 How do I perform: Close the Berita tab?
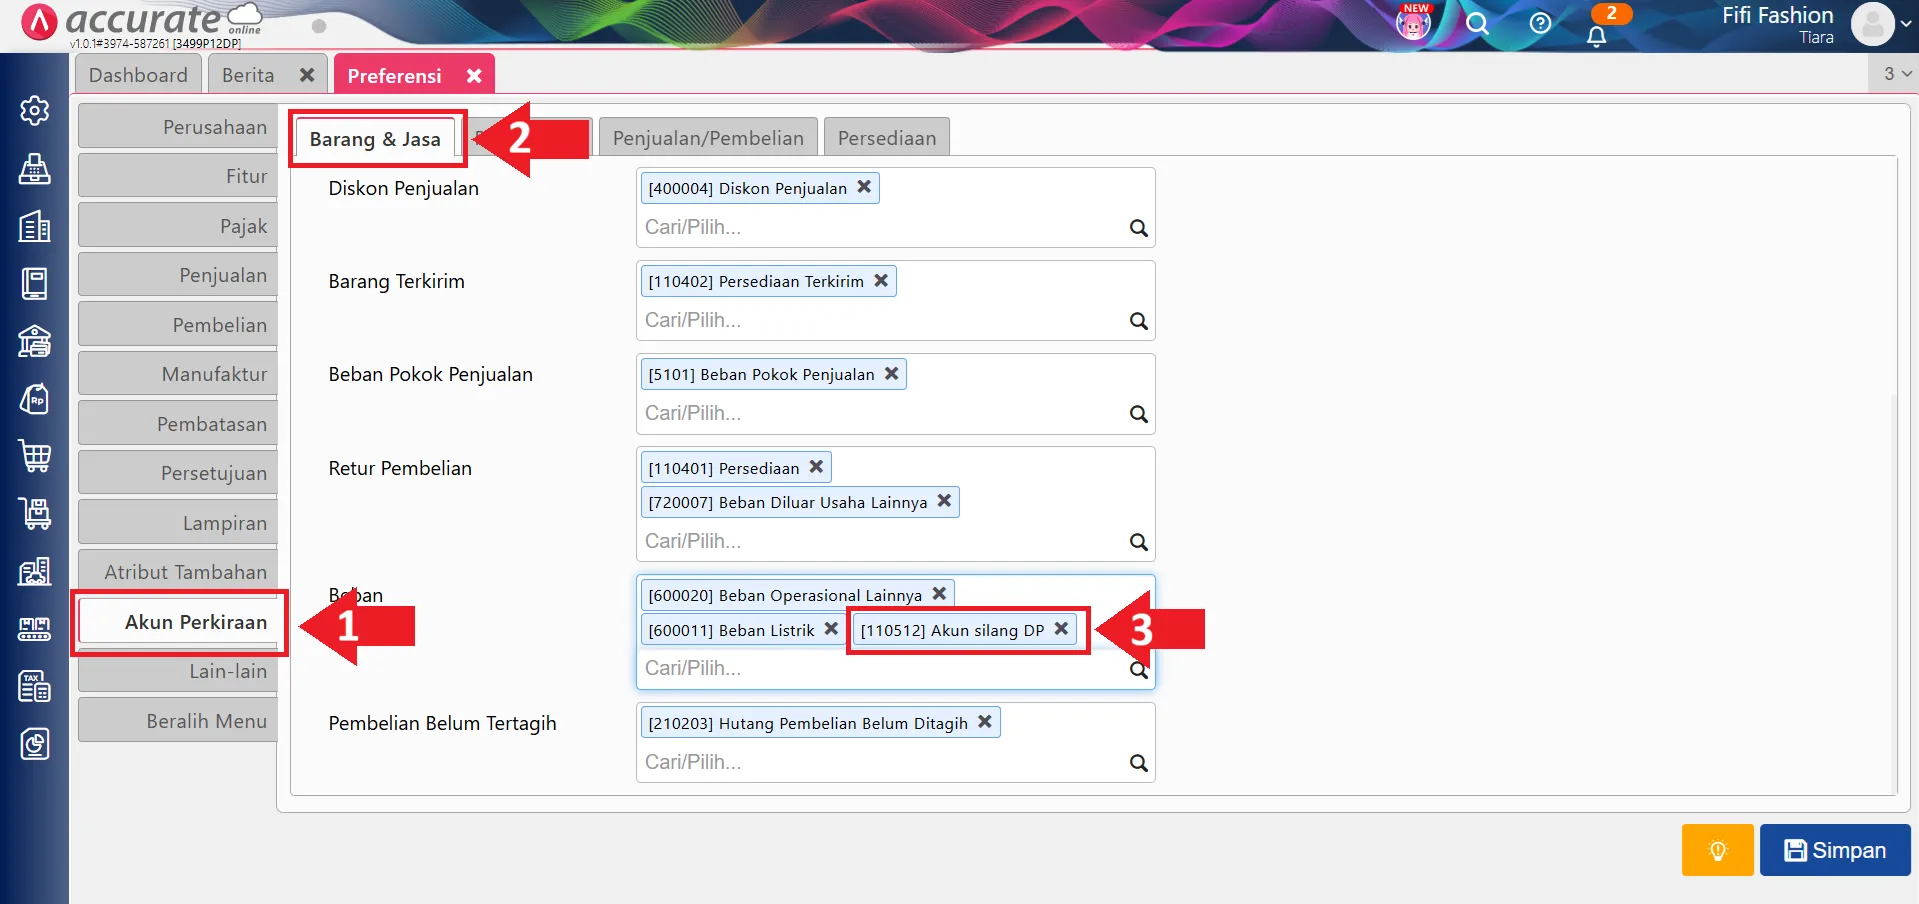307,75
